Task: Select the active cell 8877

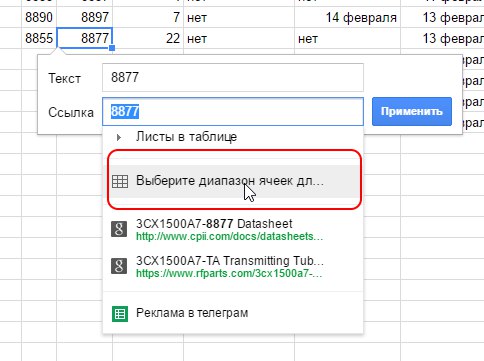Action: point(85,38)
